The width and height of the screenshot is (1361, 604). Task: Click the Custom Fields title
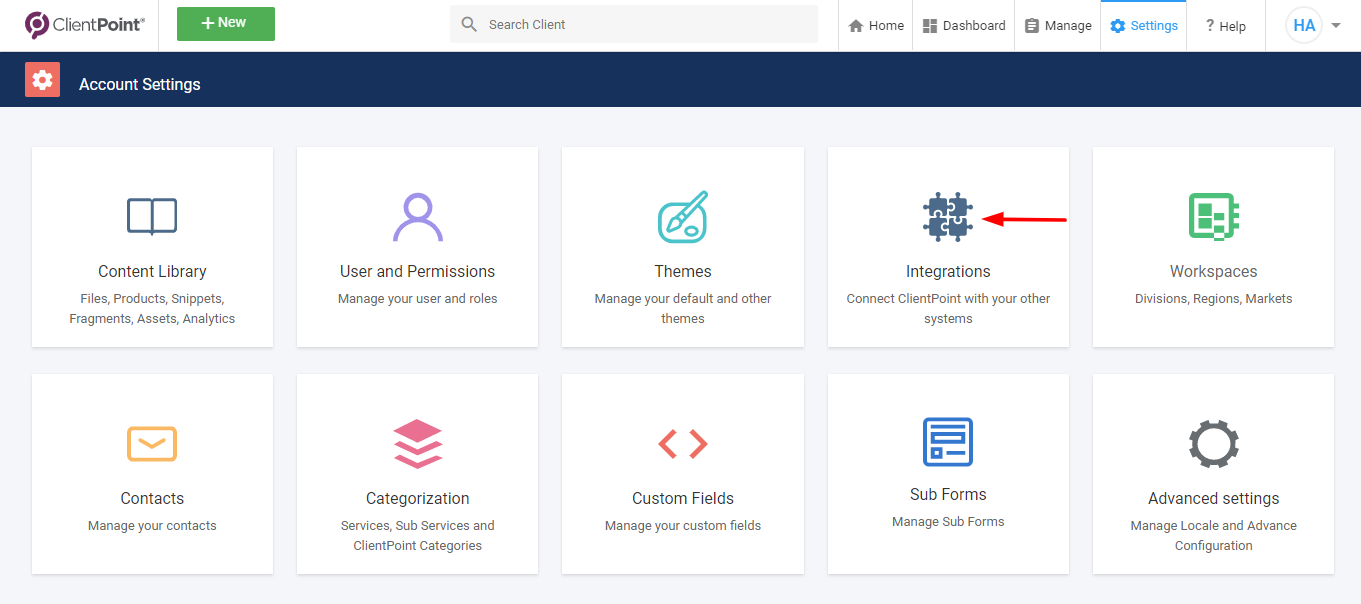683,498
